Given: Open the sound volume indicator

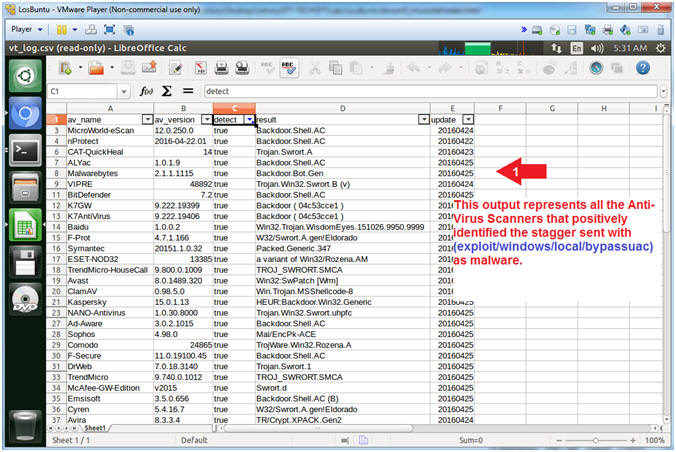Looking at the screenshot, I should pyautogui.click(x=597, y=48).
